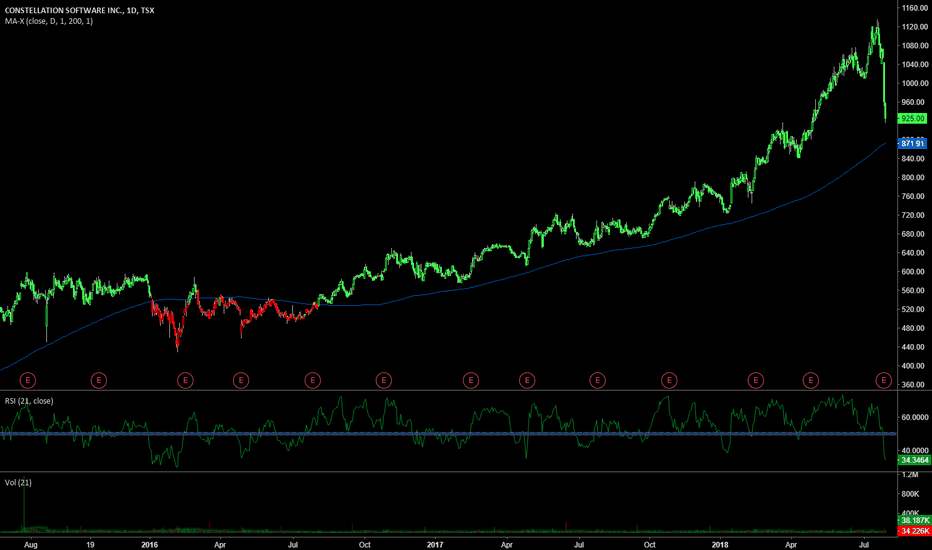
Task: Click the chart title CONSTELLATION SOFTWARE INC., 1D, TSX
Action: [79, 10]
